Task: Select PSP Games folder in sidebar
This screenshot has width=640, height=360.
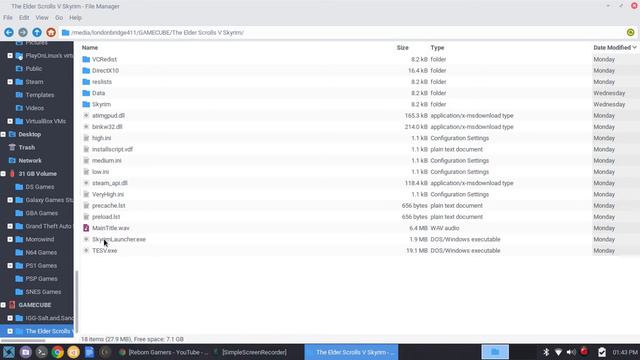Action: click(41, 279)
